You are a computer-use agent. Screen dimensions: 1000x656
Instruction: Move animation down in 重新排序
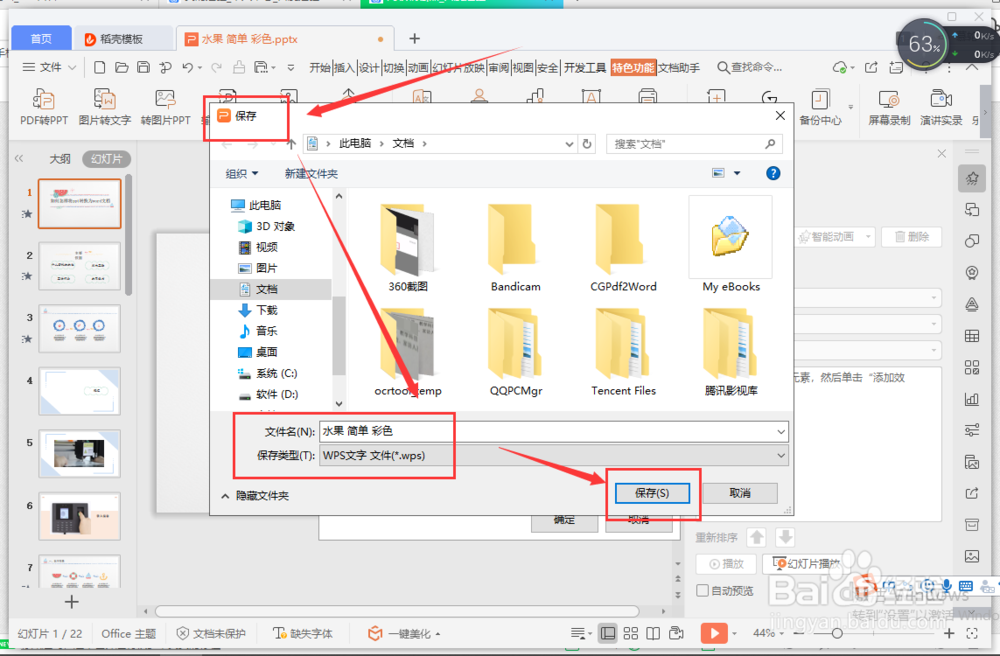click(786, 537)
